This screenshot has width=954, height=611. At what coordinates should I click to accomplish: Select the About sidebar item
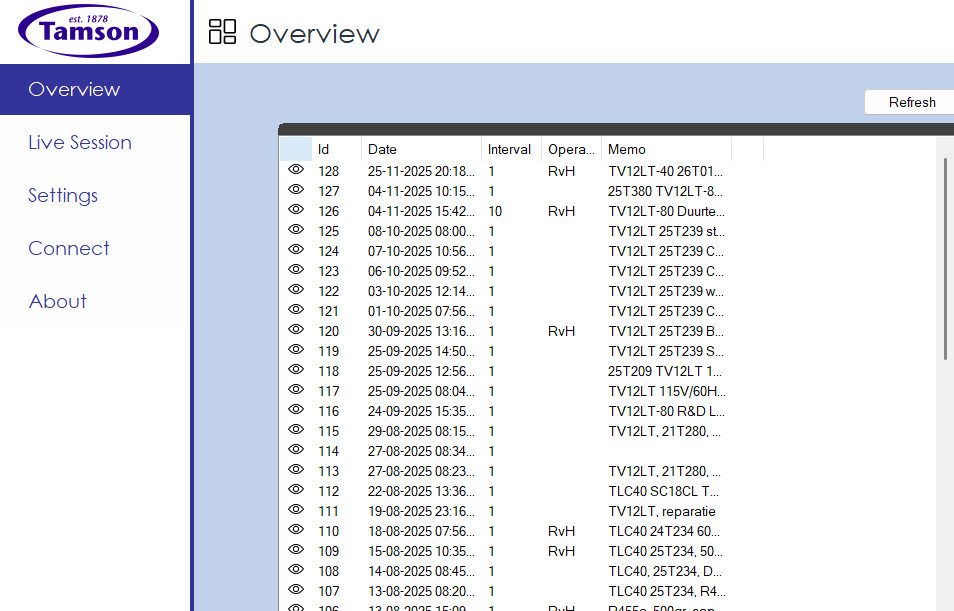coord(58,301)
